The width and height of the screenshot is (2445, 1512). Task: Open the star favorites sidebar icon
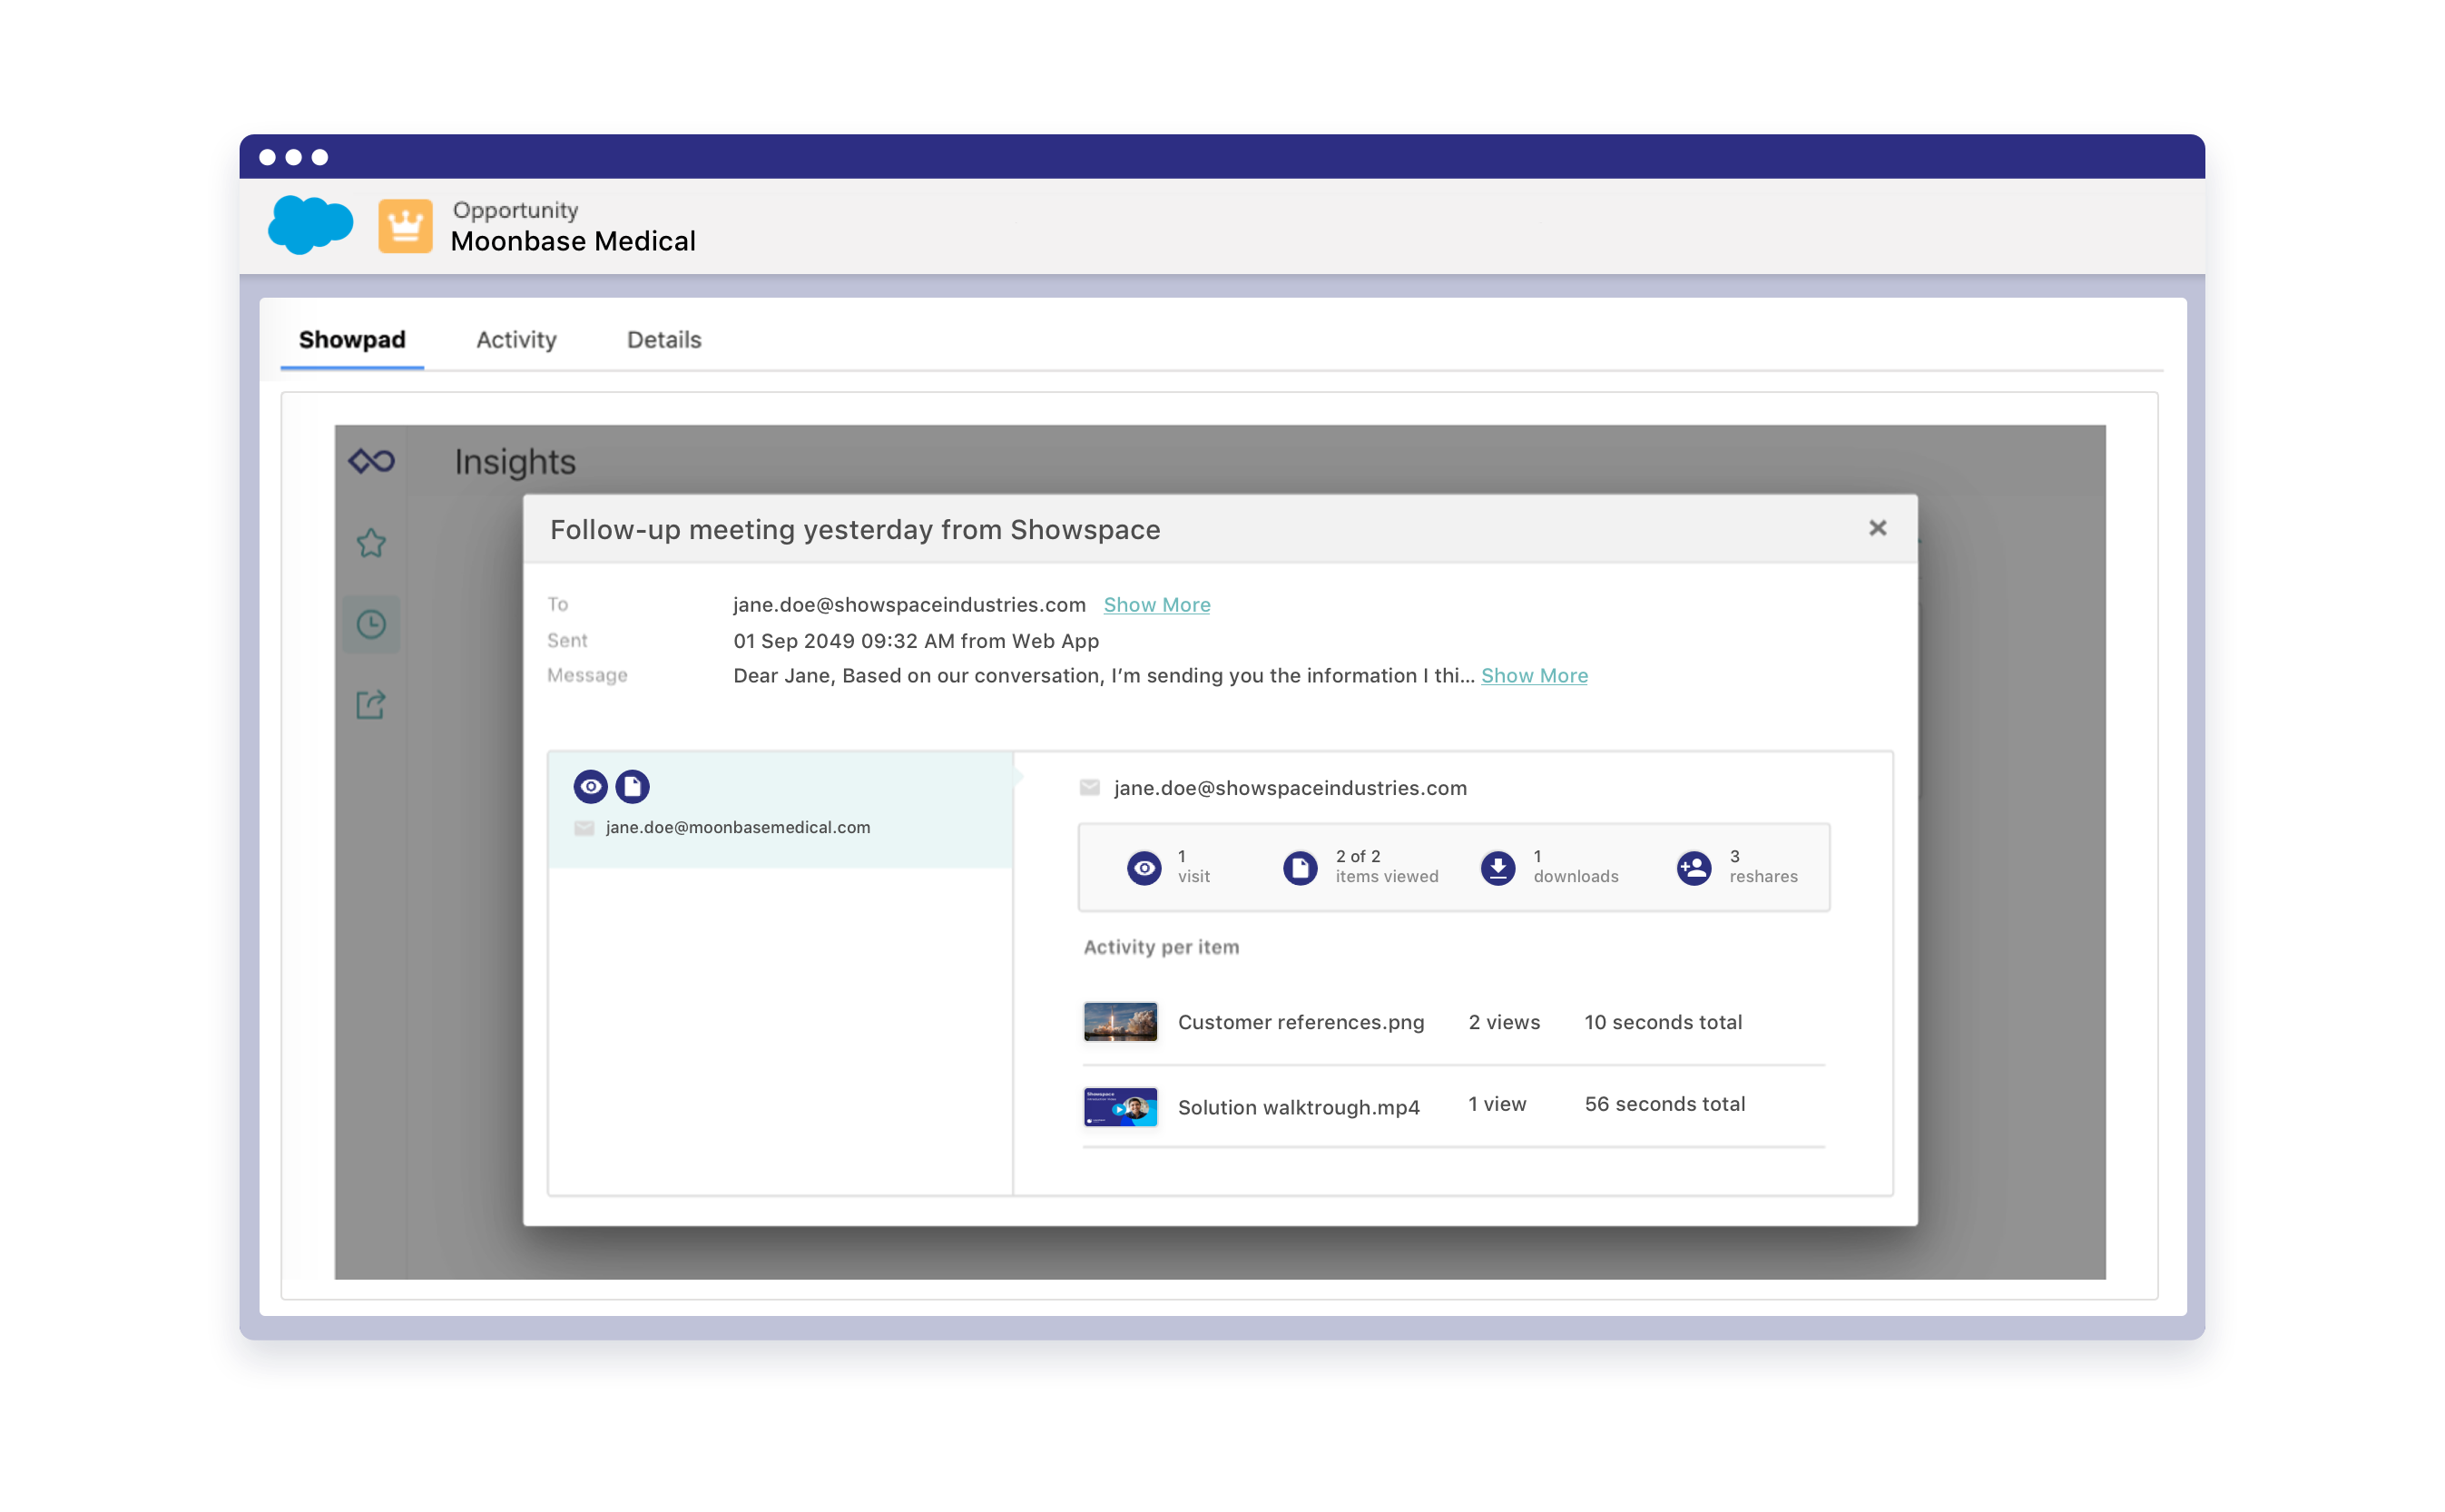[371, 543]
